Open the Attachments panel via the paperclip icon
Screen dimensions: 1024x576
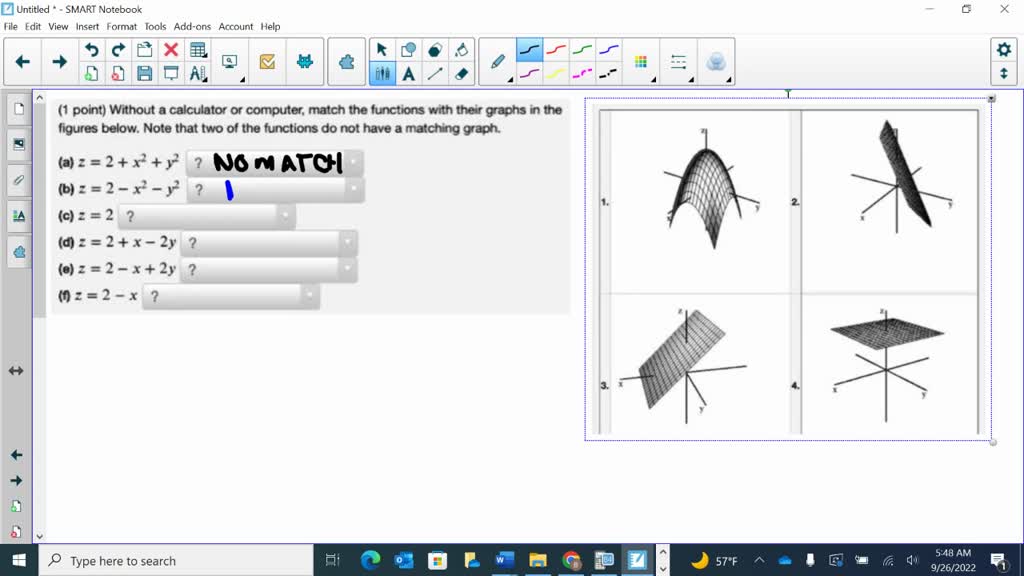(x=16, y=179)
